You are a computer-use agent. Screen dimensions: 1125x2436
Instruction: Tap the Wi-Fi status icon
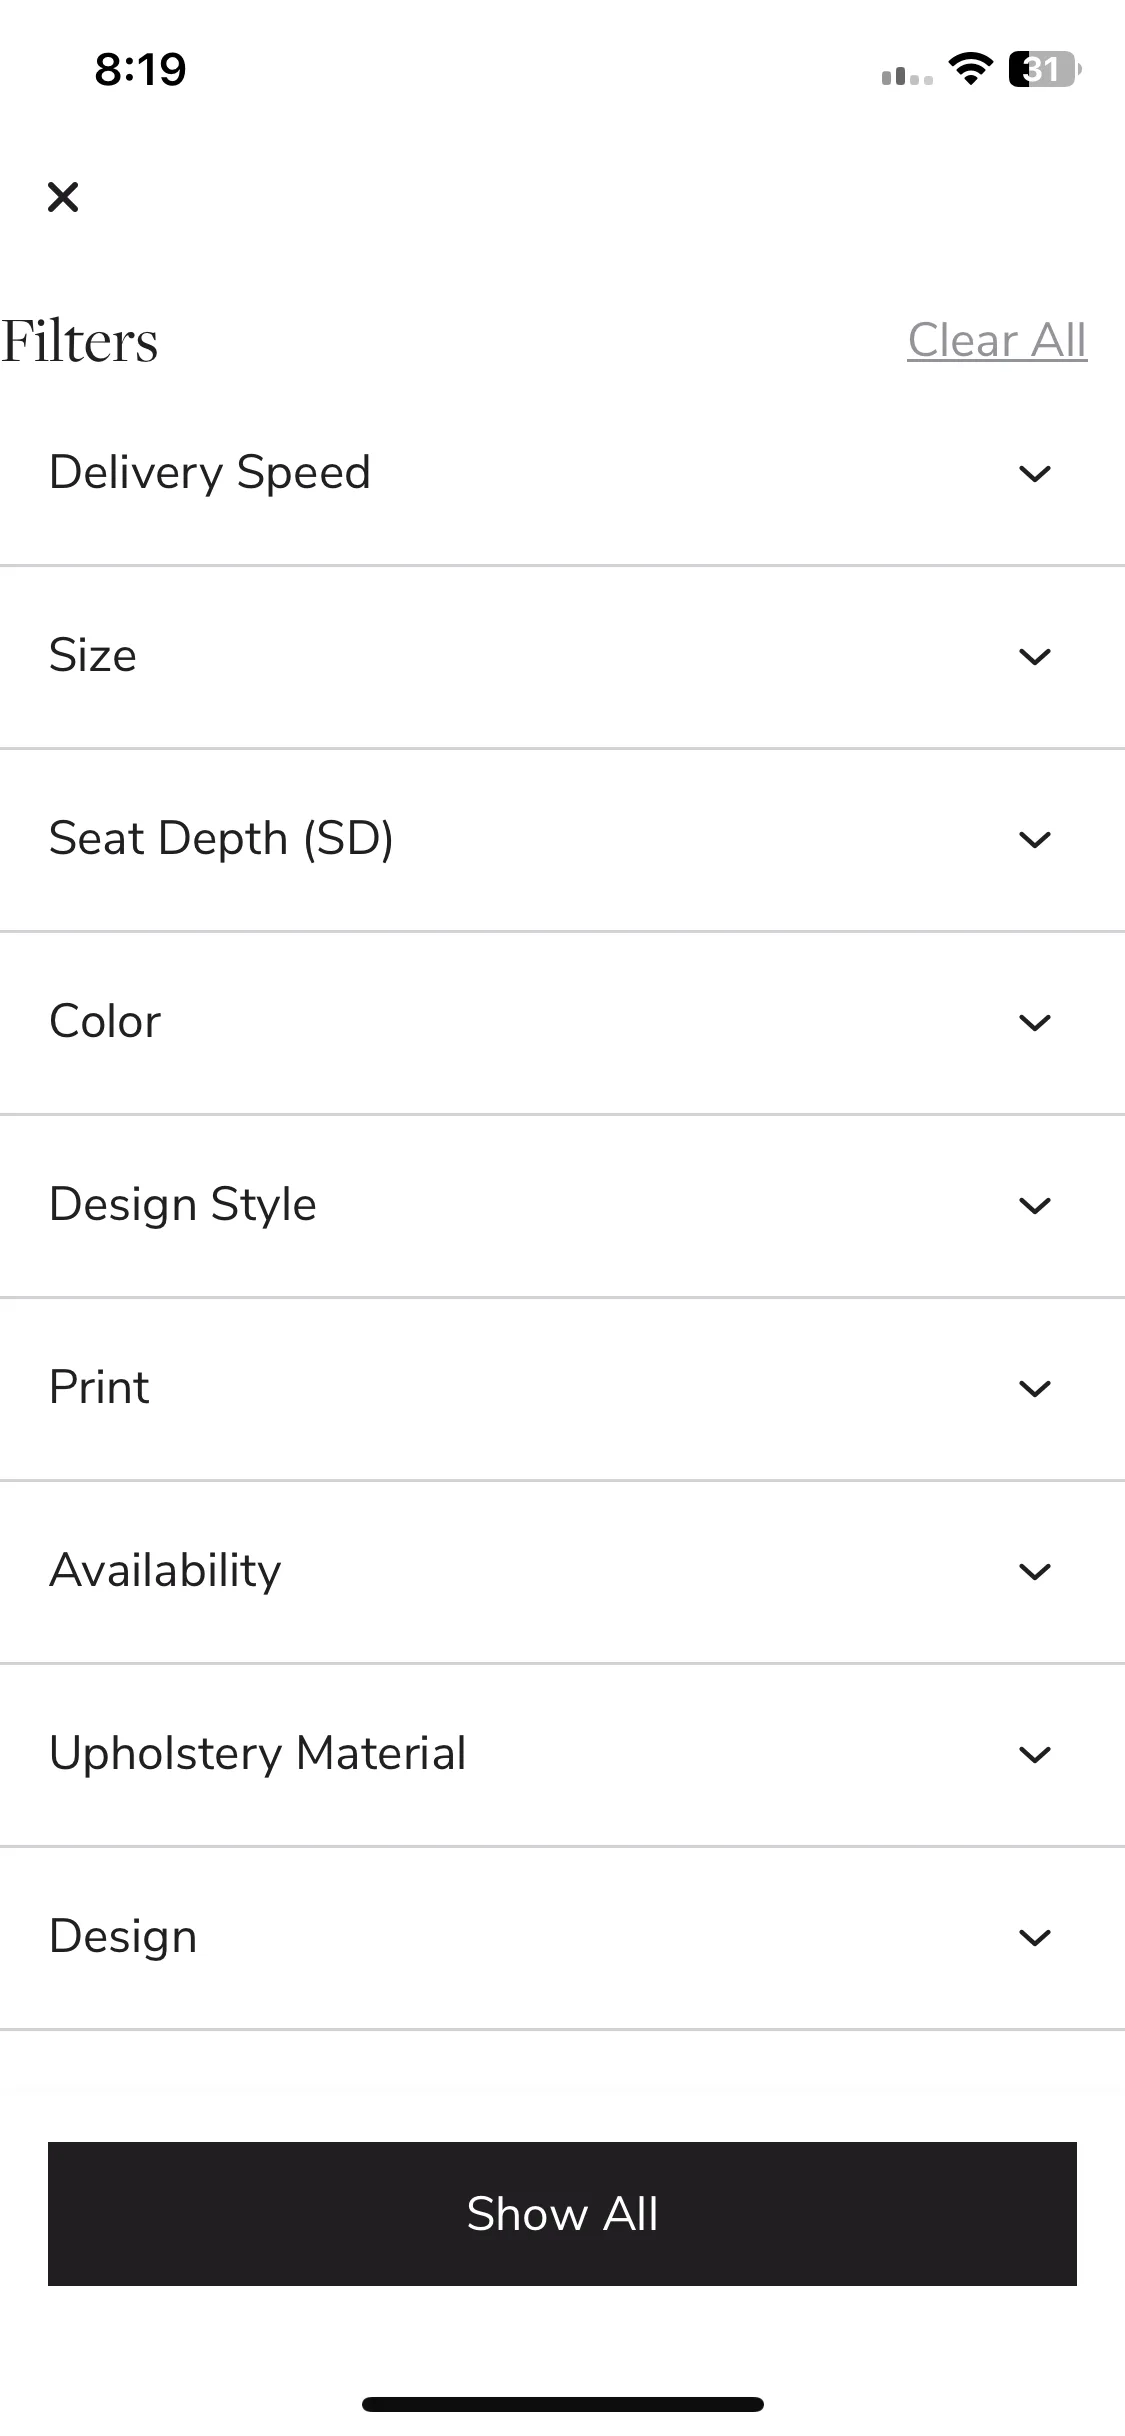970,69
